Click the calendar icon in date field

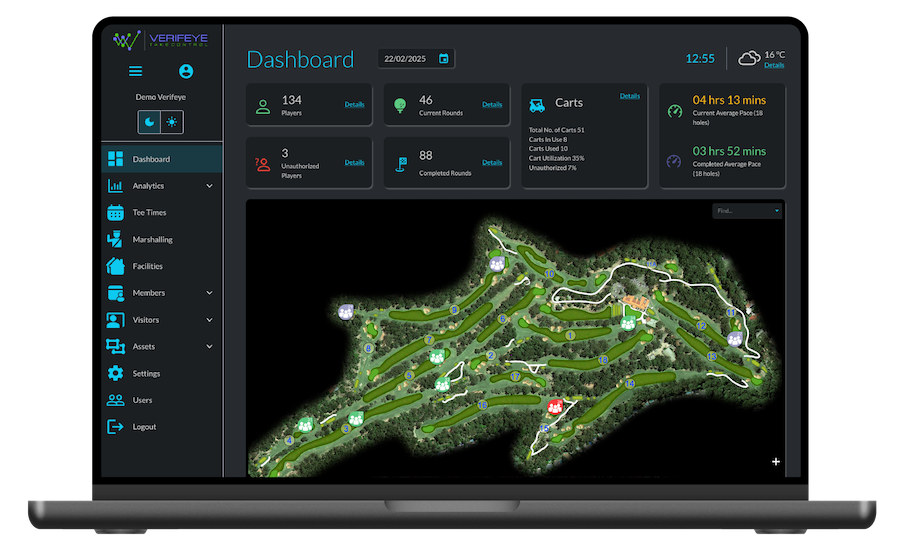click(x=444, y=59)
